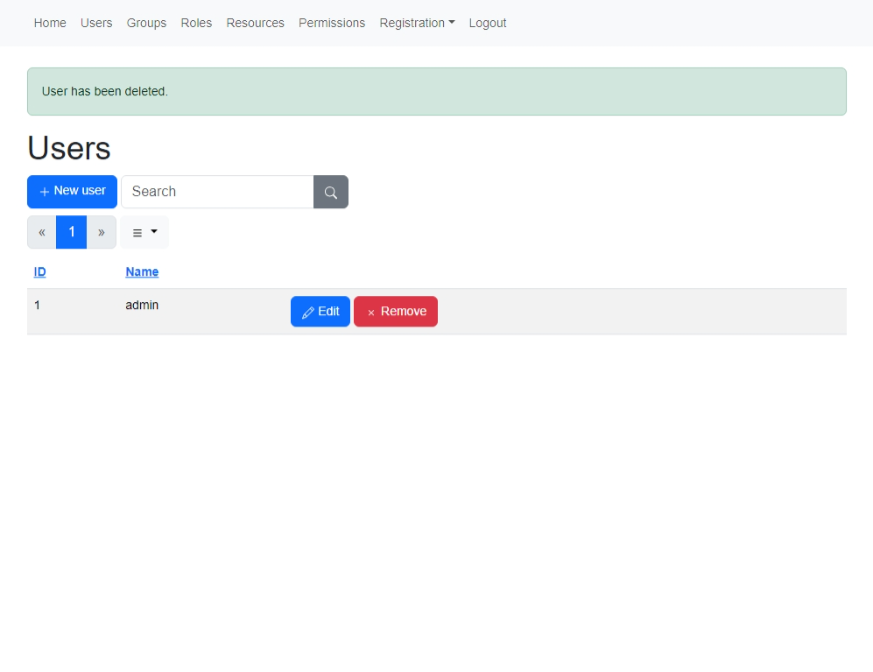This screenshot has height=672, width=873.
Task: Sort the table by ID column
Action: (40, 272)
